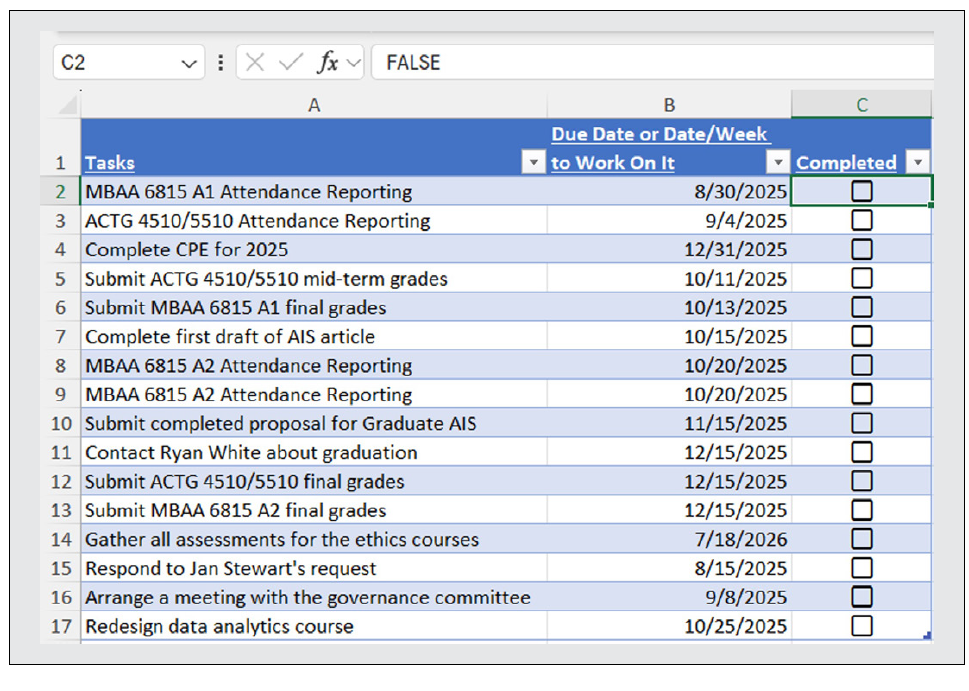The height and width of the screenshot is (691, 969).
Task: Select column C header
Action: [x=861, y=105]
